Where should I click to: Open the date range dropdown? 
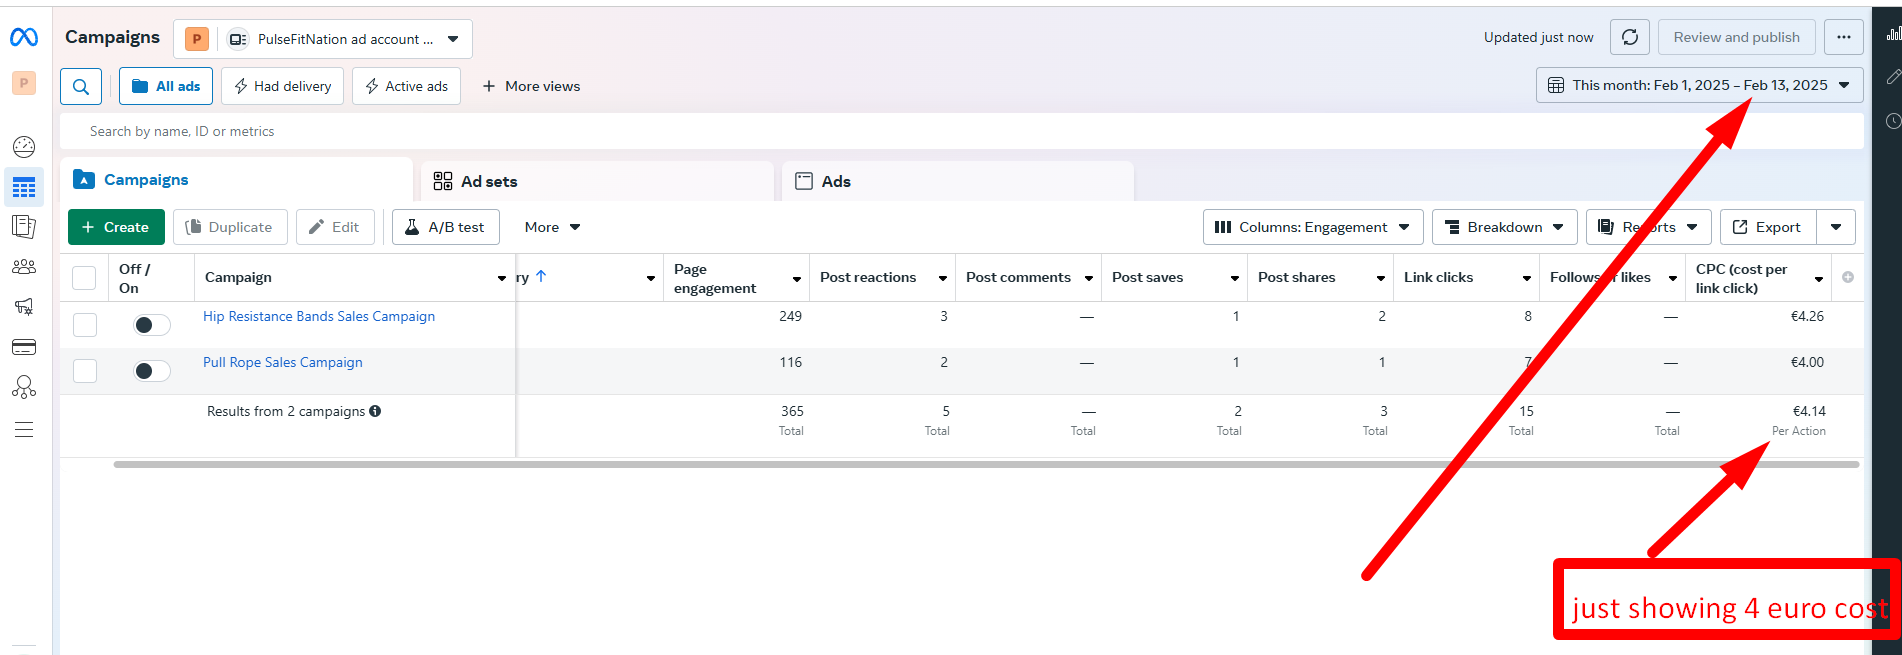pyautogui.click(x=1699, y=85)
